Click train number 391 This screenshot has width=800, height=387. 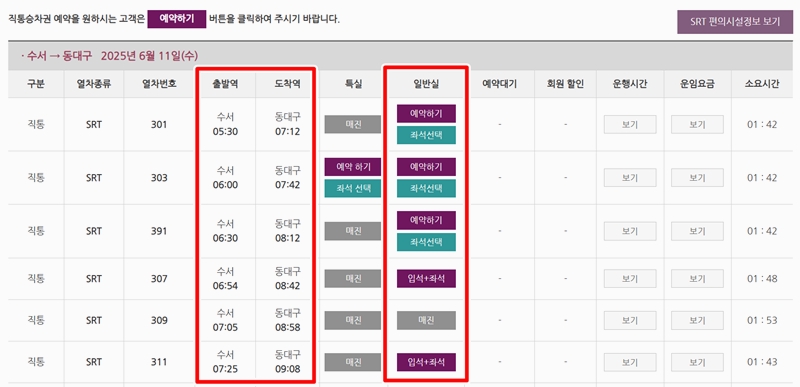[159, 231]
